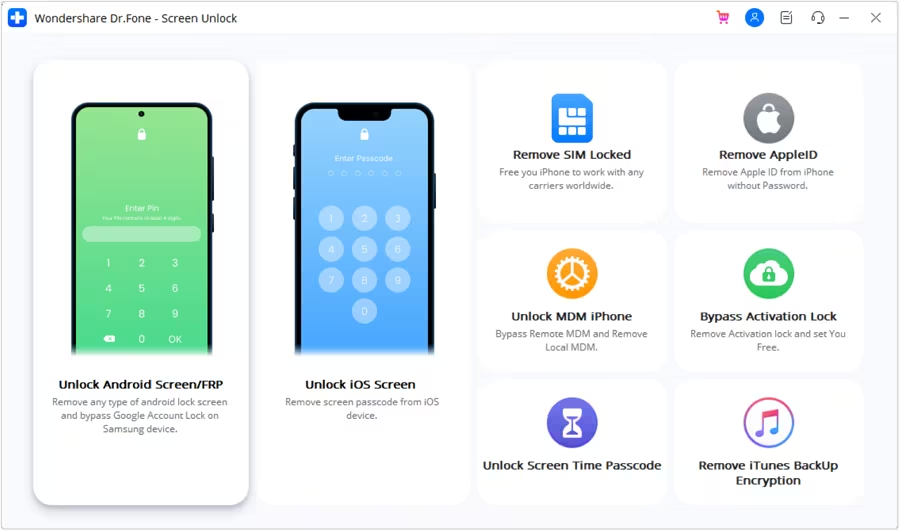Click the hourglass Screen Time Passcode icon
Viewport: 900px width, 531px height.
tap(572, 423)
